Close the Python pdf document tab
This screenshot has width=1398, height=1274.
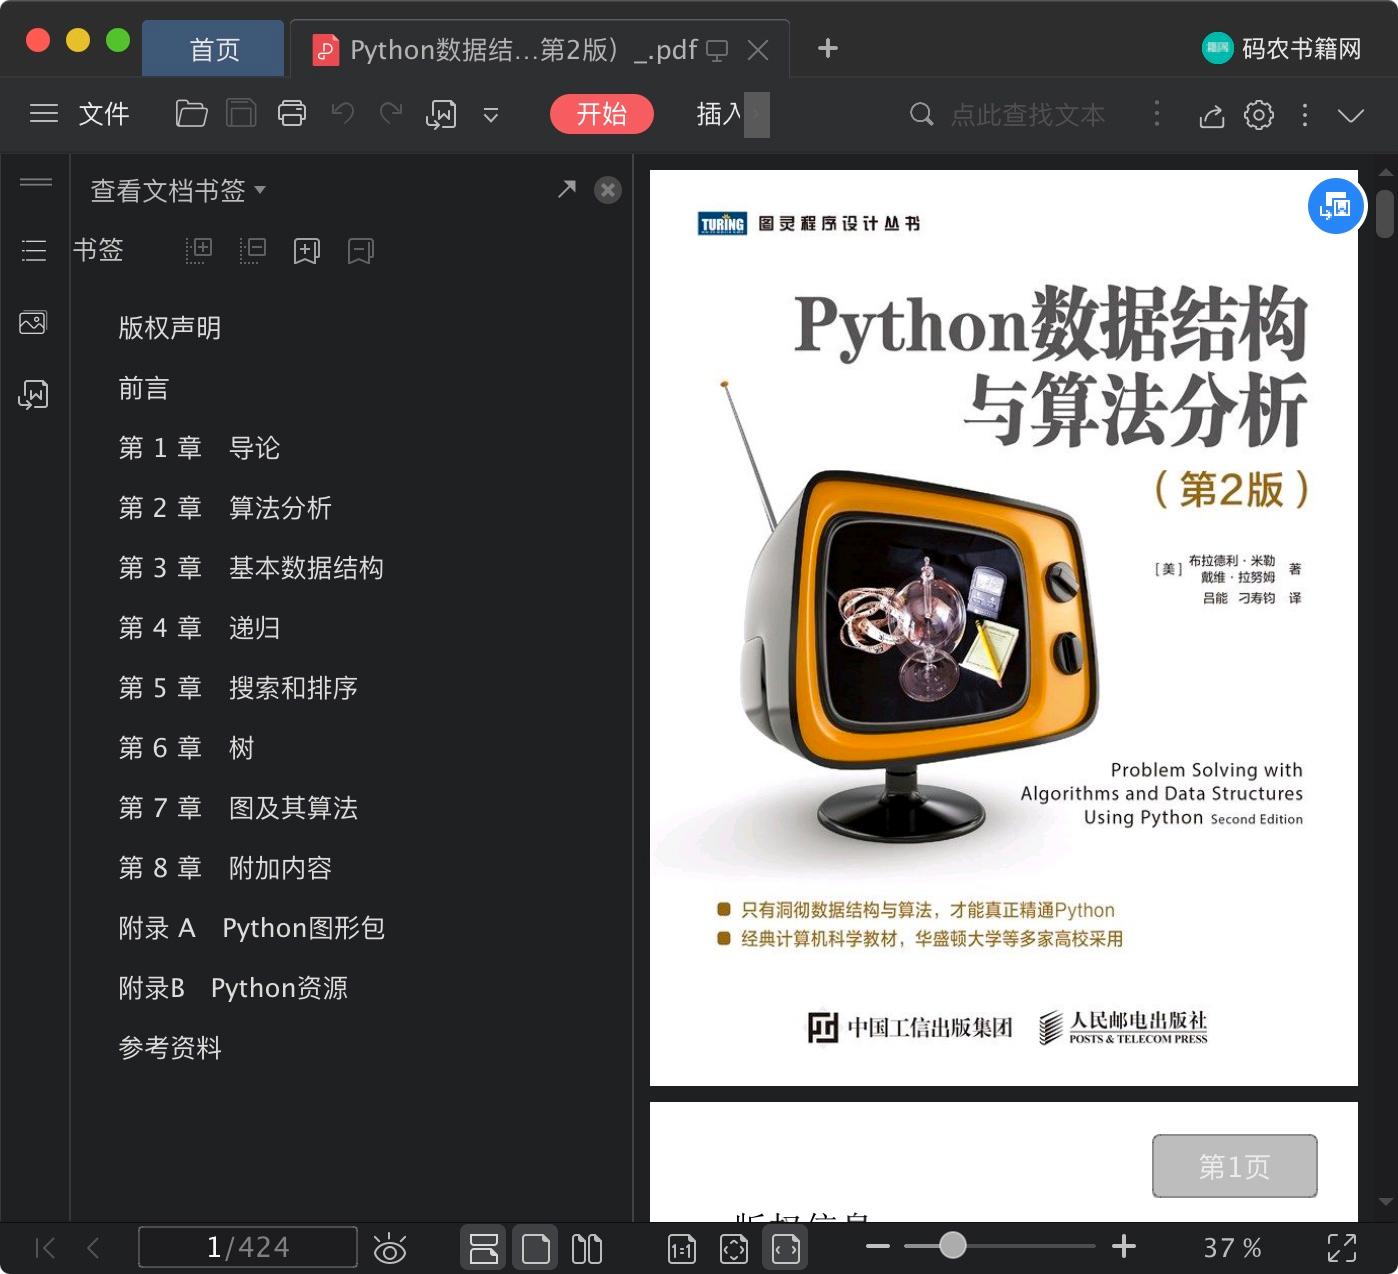pyautogui.click(x=758, y=49)
